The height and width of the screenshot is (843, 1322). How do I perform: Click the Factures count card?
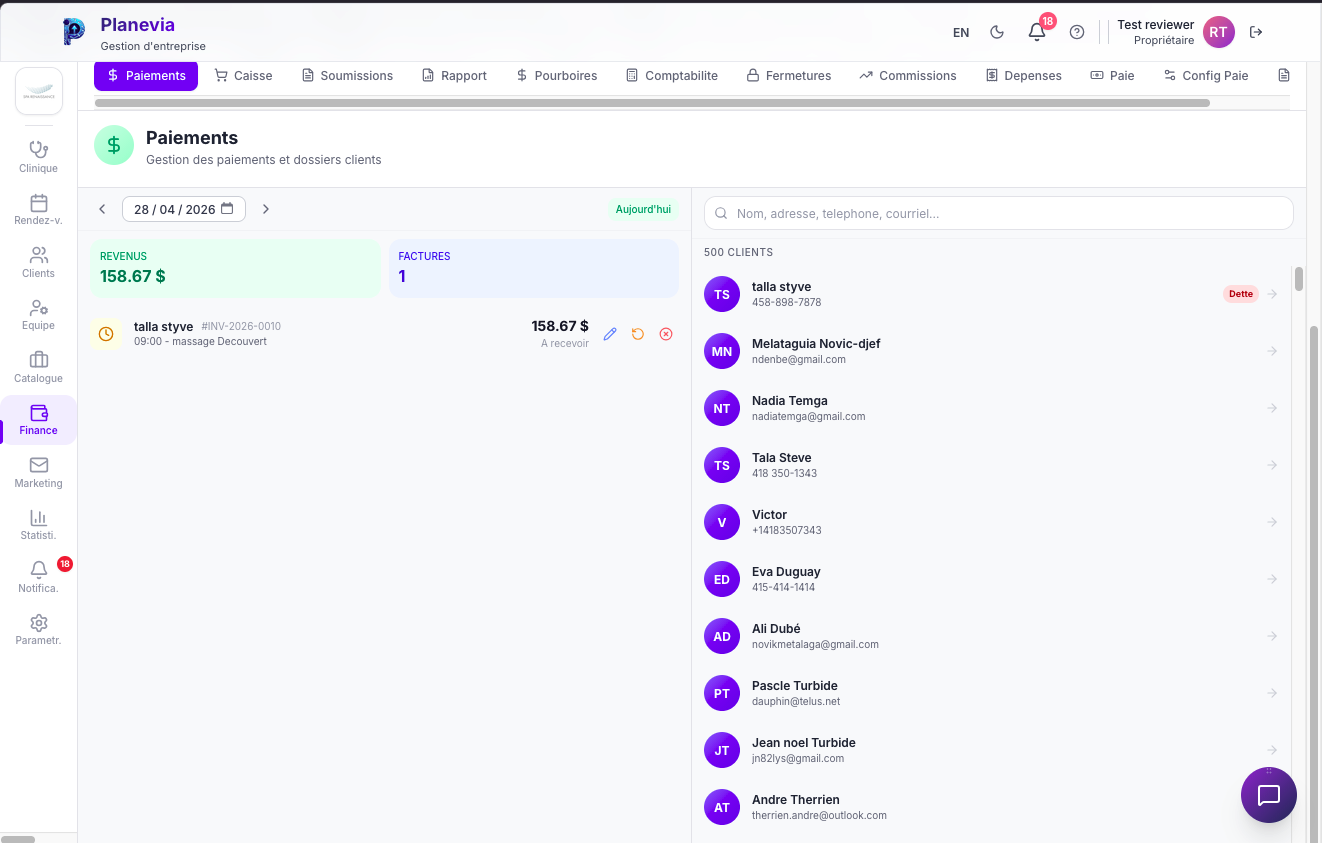[534, 268]
